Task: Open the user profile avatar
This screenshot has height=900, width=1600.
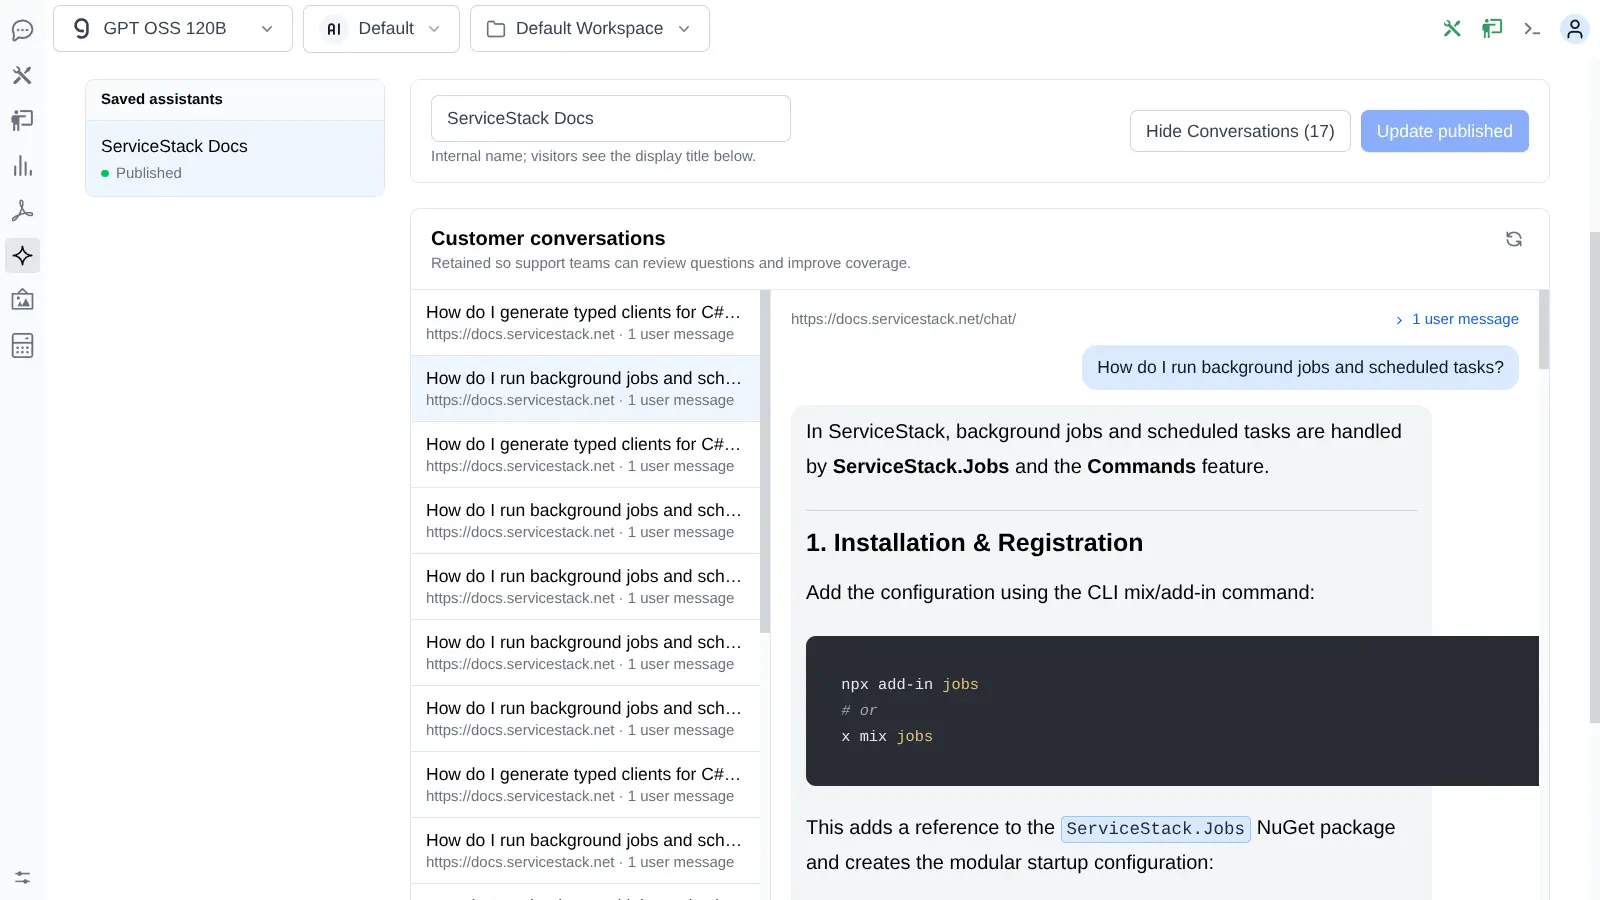Action: tap(1575, 29)
